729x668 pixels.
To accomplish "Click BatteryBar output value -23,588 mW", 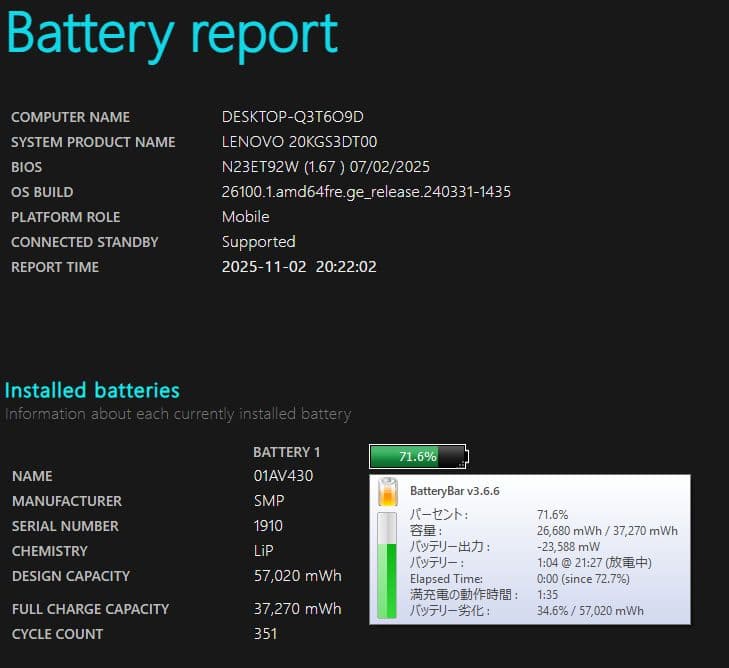I will coord(568,547).
